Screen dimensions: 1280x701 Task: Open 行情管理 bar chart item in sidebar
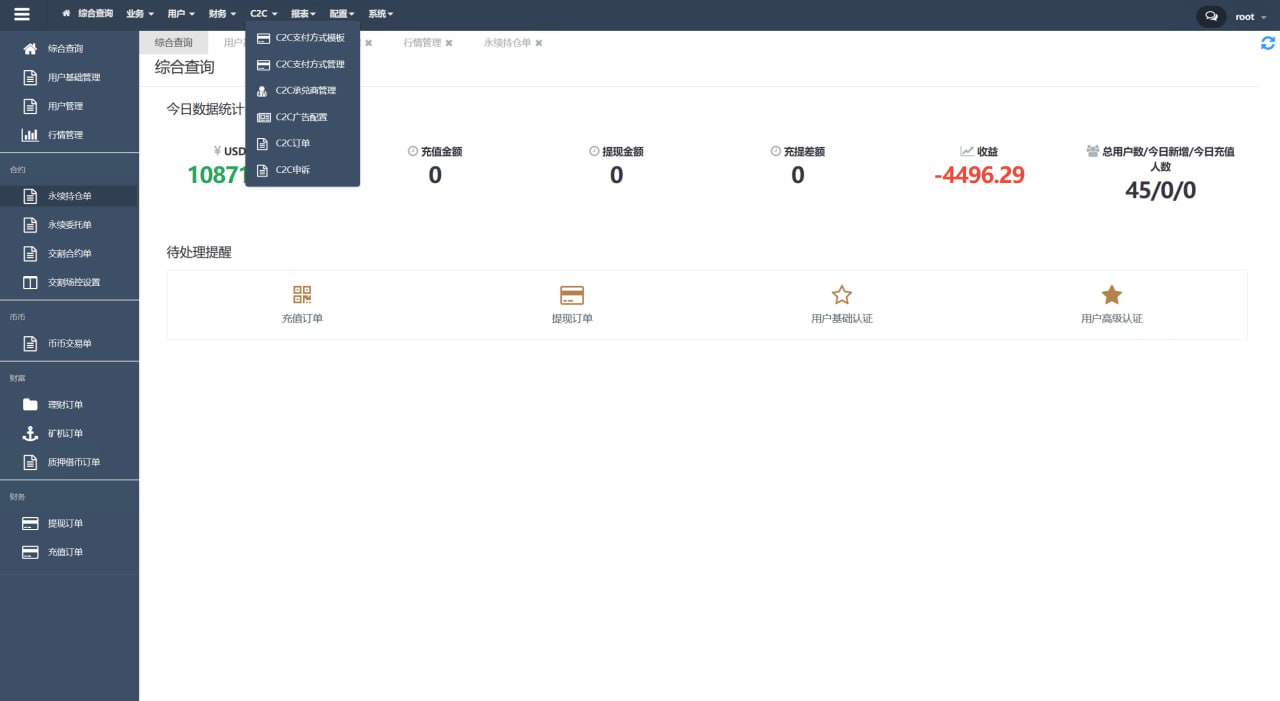pos(65,135)
